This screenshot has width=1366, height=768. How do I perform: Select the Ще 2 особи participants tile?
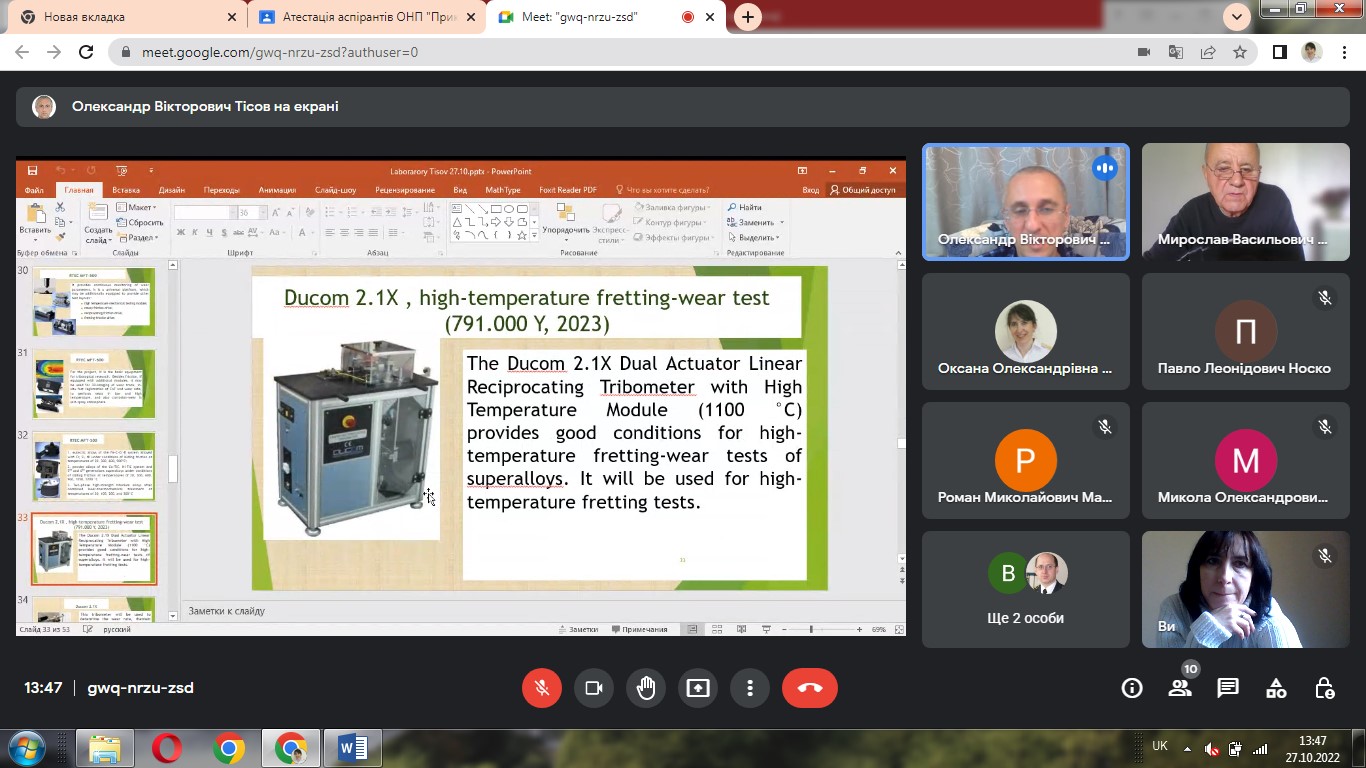click(1025, 589)
